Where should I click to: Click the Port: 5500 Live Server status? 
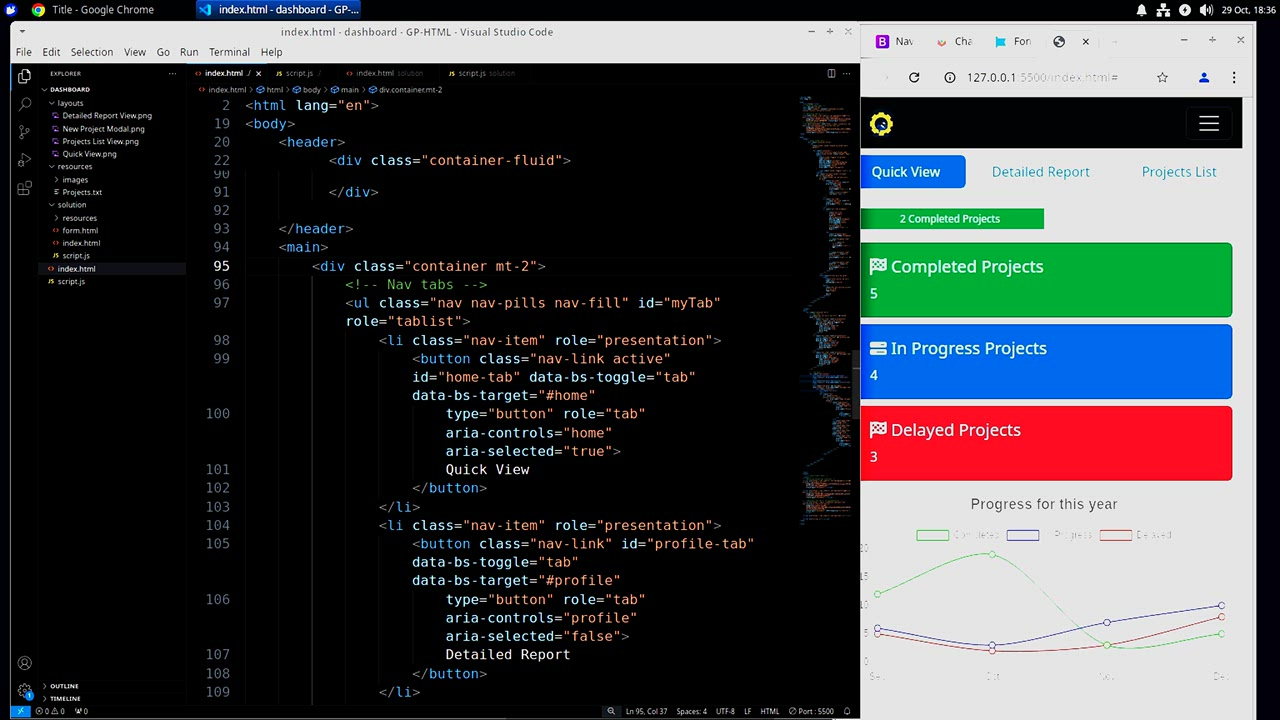[811, 711]
